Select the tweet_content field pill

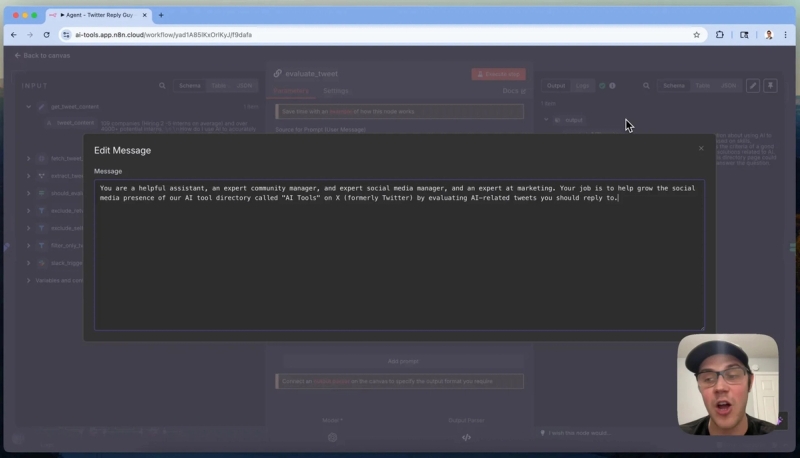tap(71, 123)
